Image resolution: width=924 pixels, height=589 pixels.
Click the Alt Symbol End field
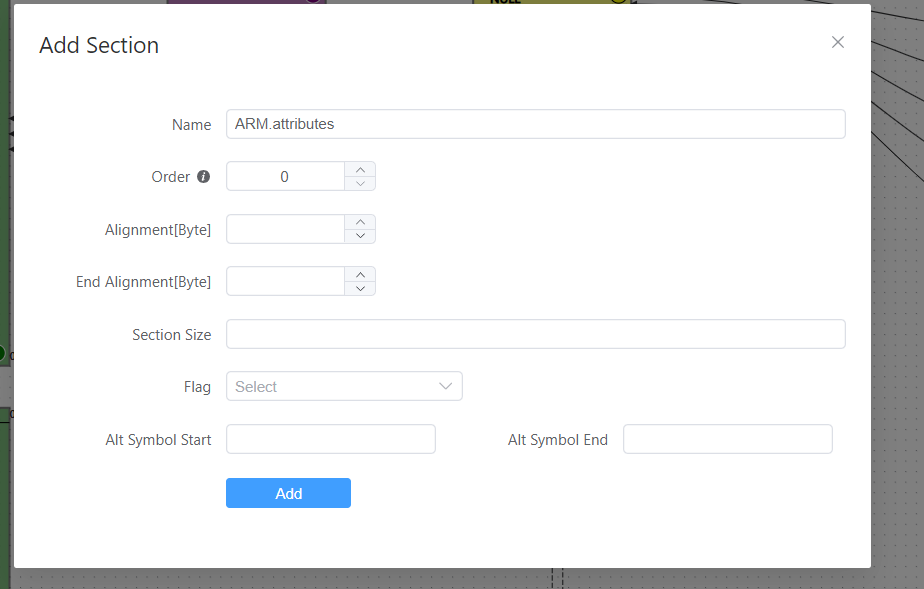tap(727, 440)
